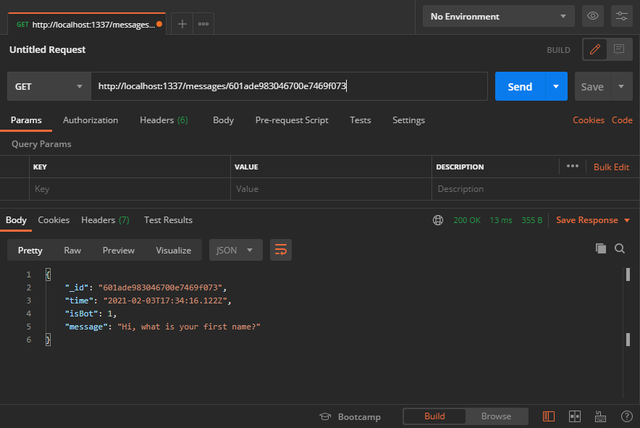Viewport: 640px width, 428px height.
Task: Open the response Headers (7) tab
Action: click(x=105, y=220)
